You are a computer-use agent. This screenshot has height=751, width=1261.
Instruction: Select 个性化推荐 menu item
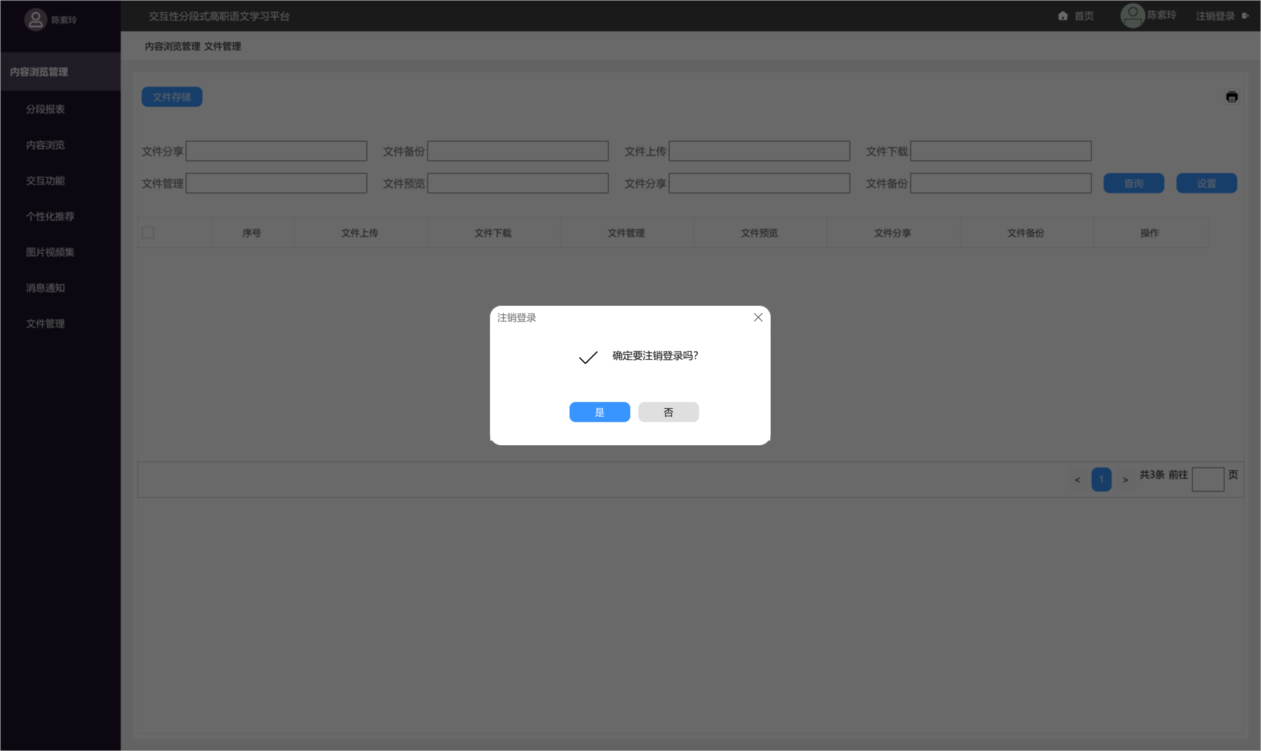[50, 216]
